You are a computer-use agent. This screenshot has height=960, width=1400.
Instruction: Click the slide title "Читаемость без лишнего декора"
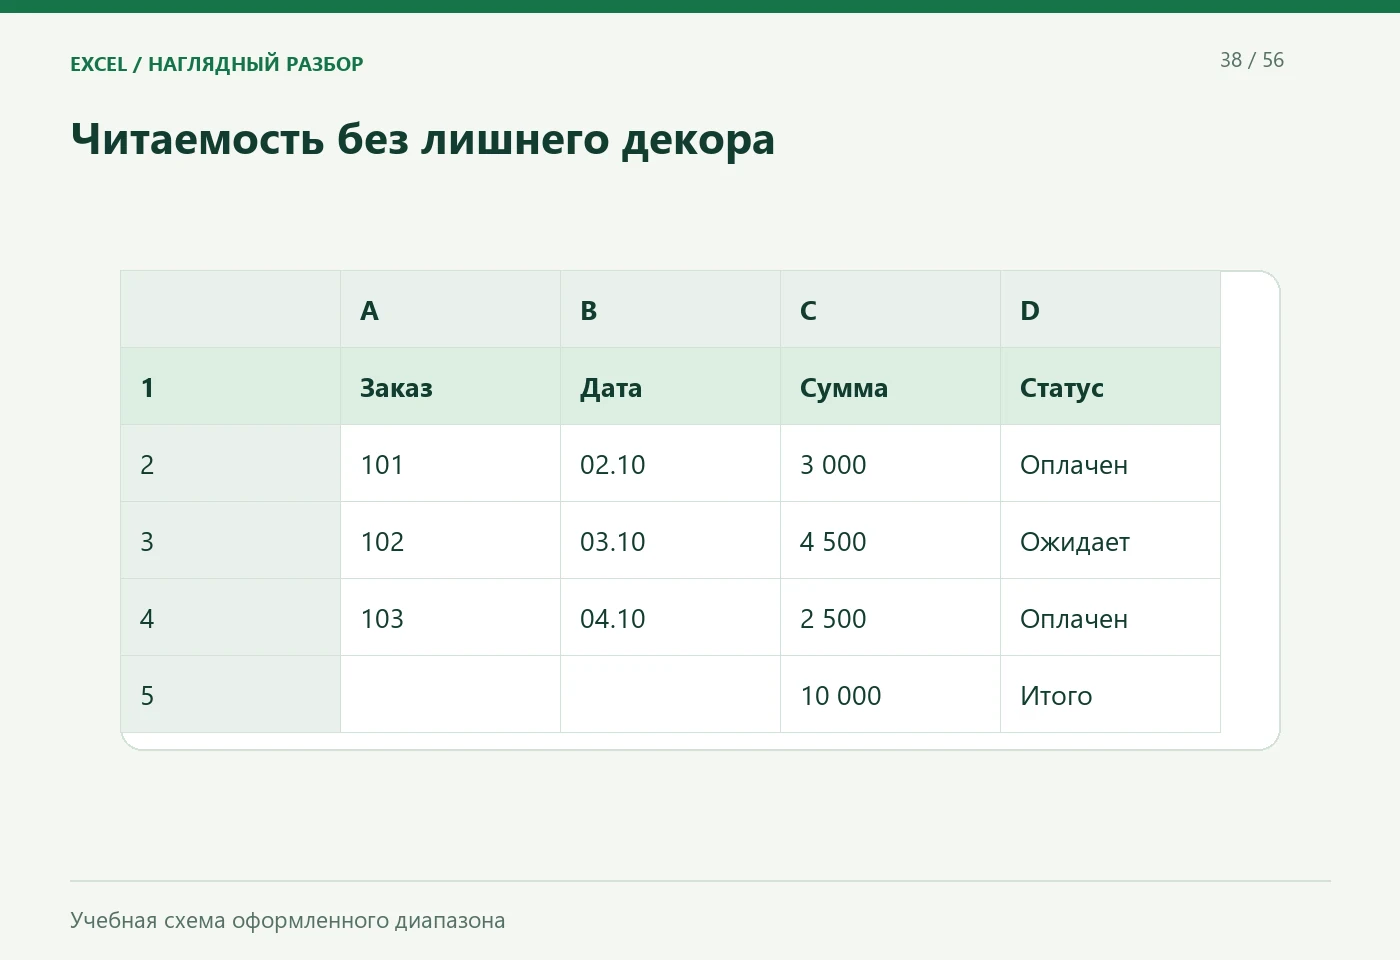(x=422, y=139)
